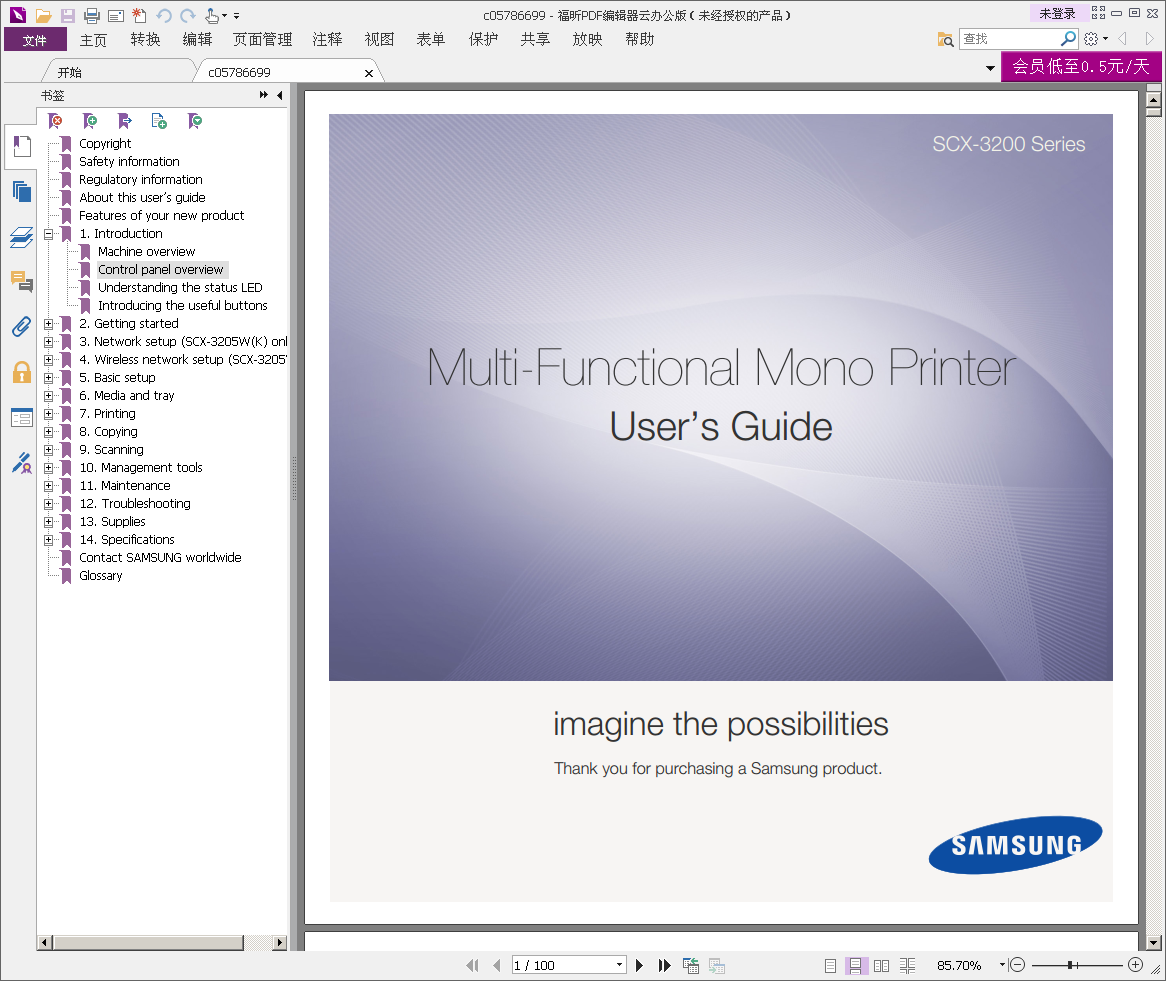Delete the selected bookmark

coord(55,120)
